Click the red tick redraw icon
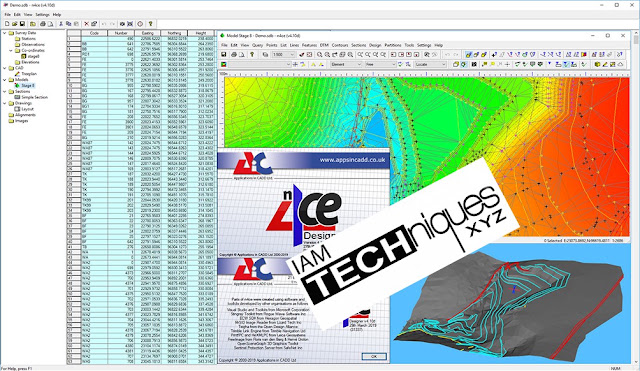640x371 pixels. click(302, 54)
